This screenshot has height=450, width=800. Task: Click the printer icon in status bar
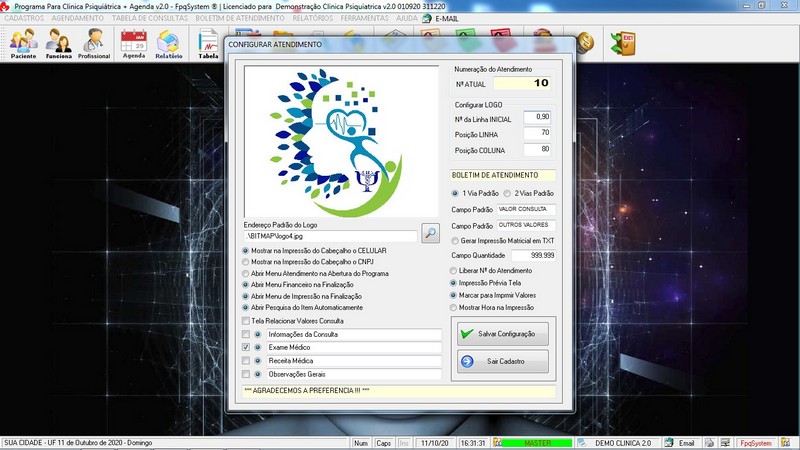point(709,443)
